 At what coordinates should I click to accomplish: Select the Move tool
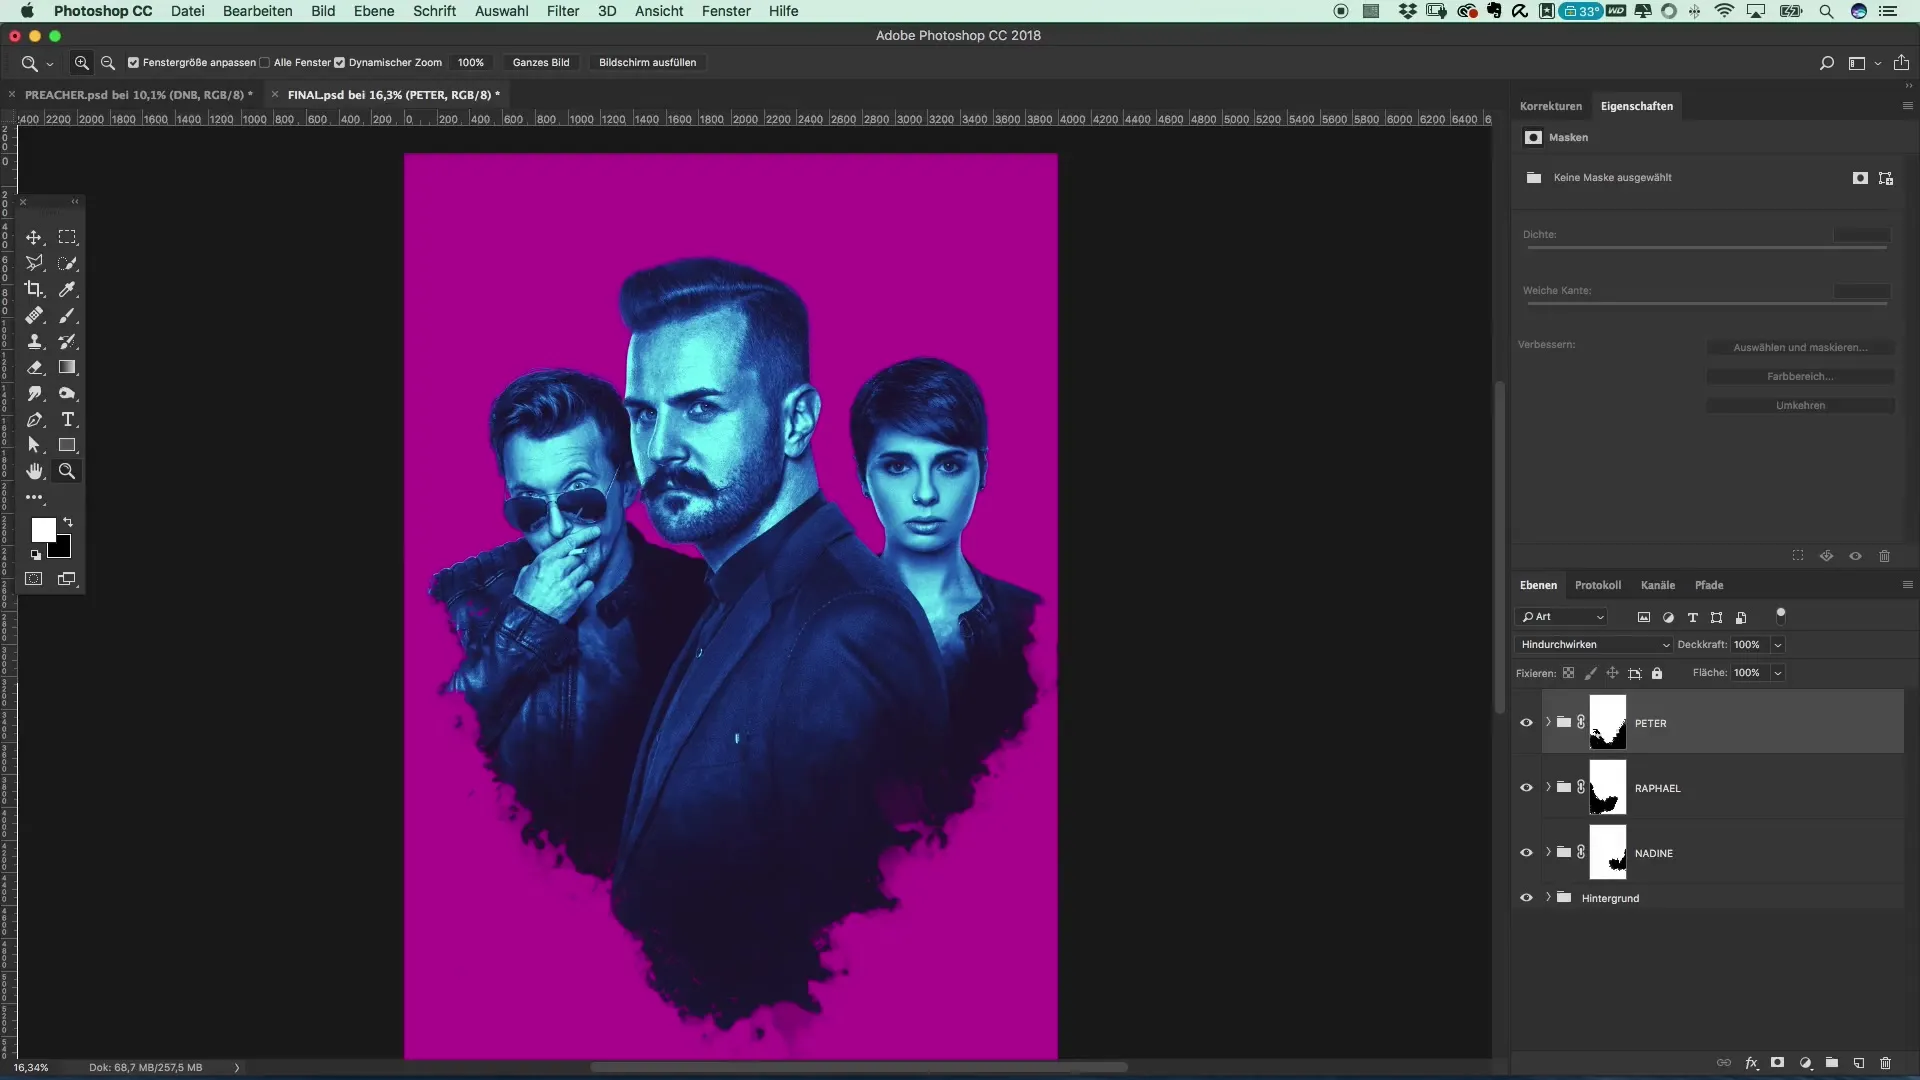coord(34,237)
